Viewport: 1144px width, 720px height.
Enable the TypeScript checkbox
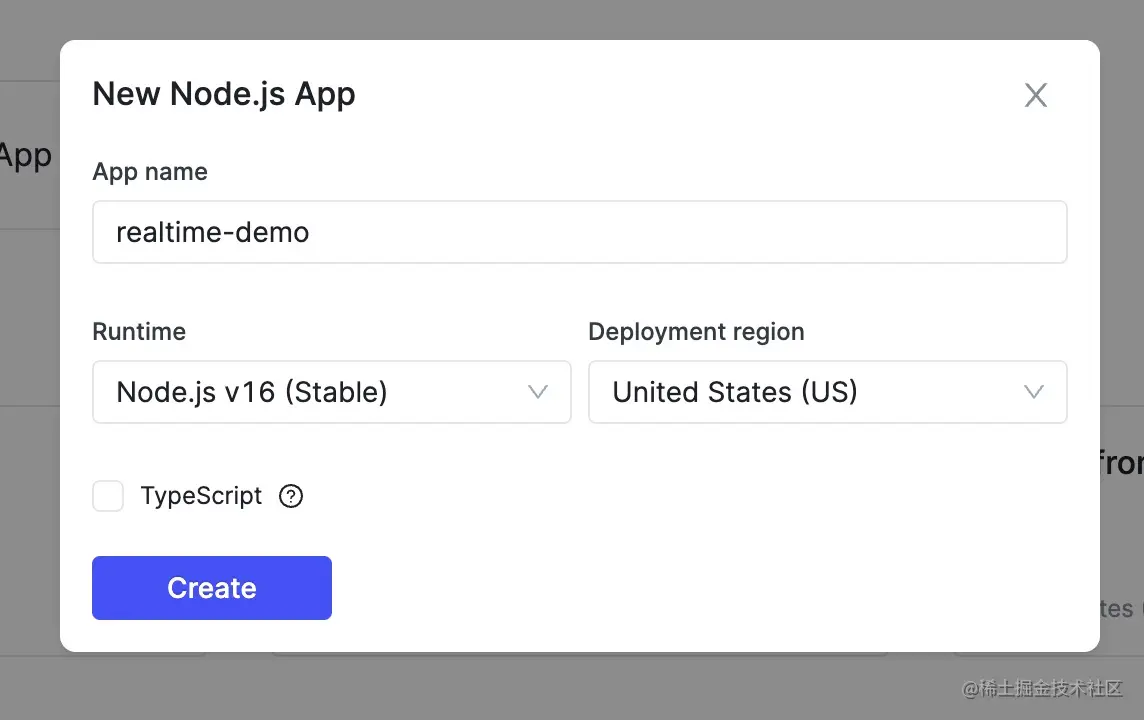point(108,496)
